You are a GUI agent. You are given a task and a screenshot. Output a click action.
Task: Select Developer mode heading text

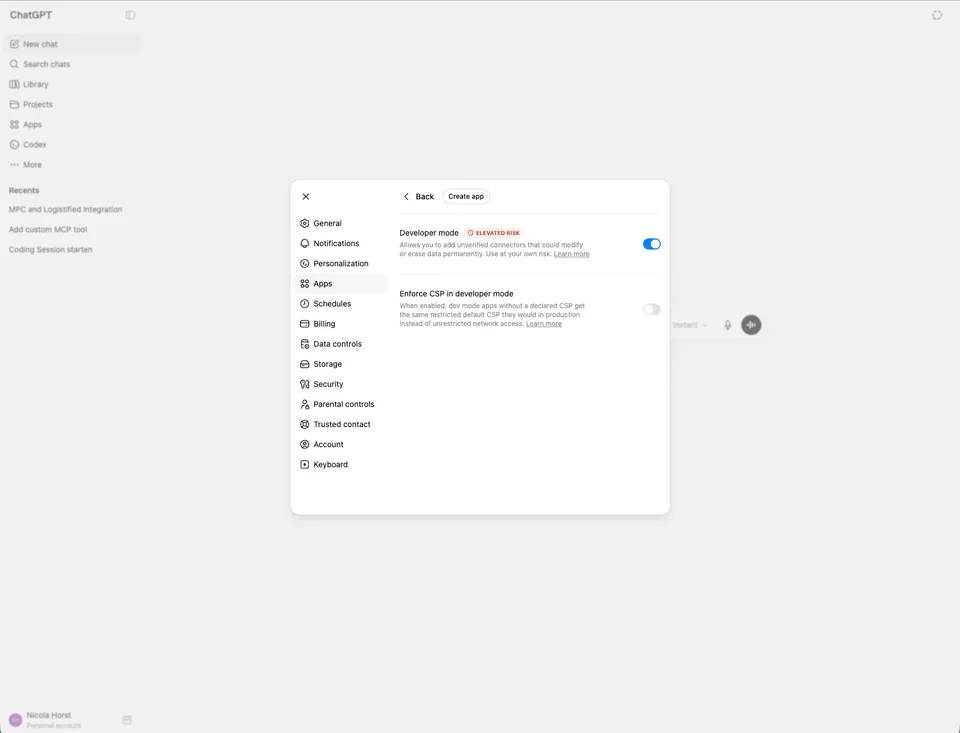click(429, 233)
